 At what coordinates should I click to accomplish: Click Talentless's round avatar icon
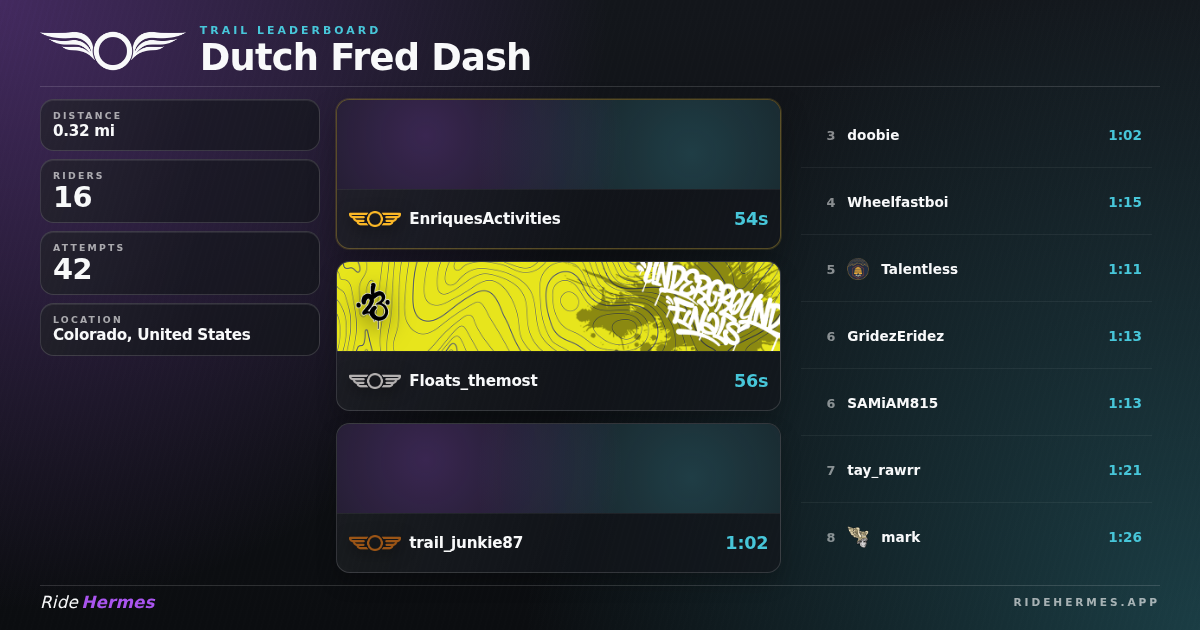coord(858,269)
